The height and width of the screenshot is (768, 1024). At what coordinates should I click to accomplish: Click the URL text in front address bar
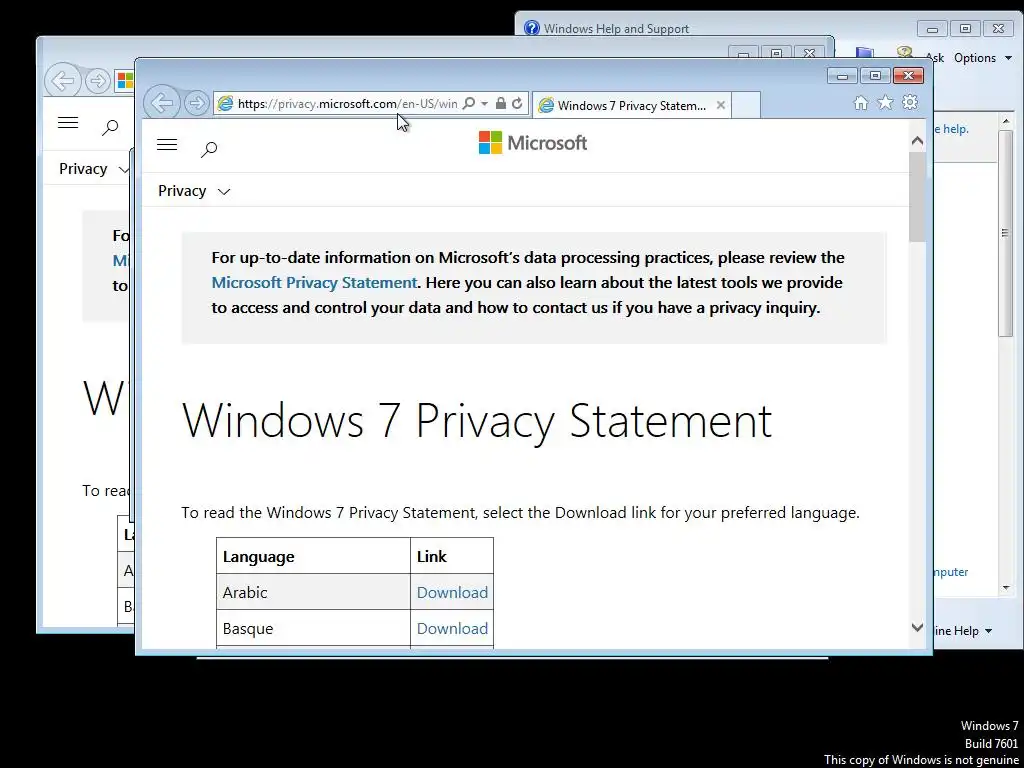[x=347, y=103]
